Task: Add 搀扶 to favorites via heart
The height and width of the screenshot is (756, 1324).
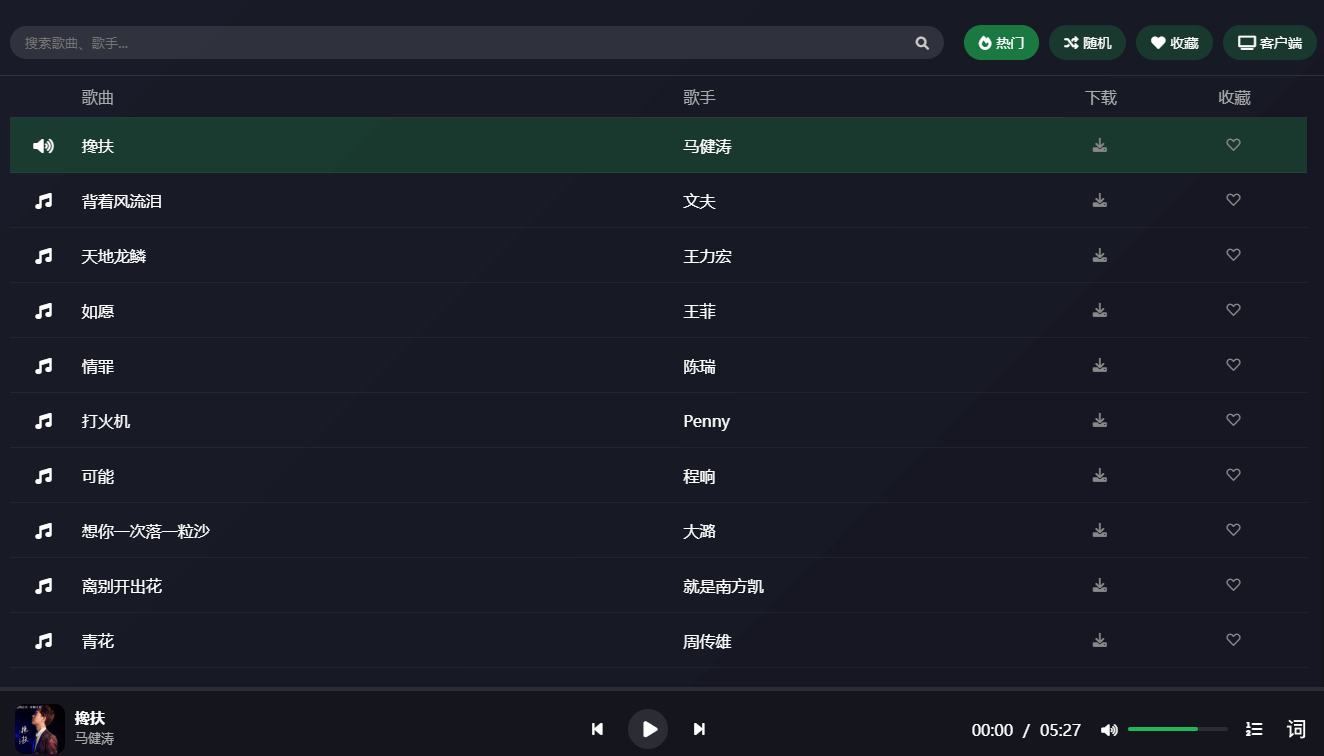Action: click(x=1233, y=145)
